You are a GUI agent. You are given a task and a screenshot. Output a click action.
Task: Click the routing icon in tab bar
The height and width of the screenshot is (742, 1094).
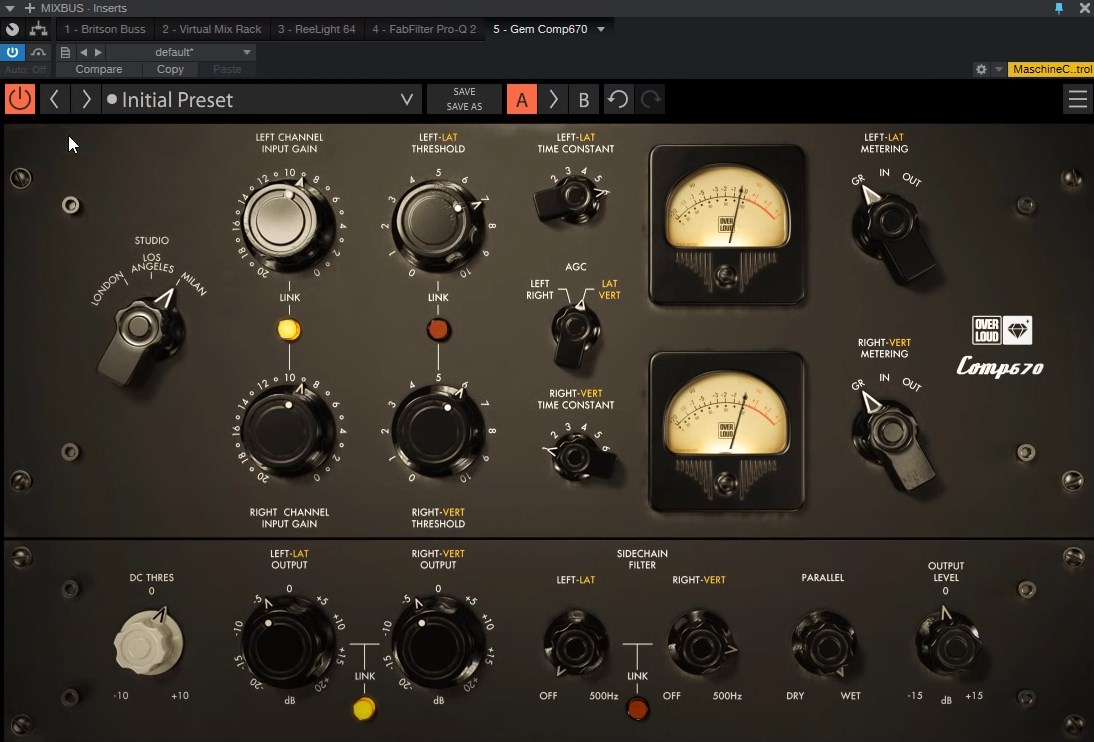tap(38, 29)
